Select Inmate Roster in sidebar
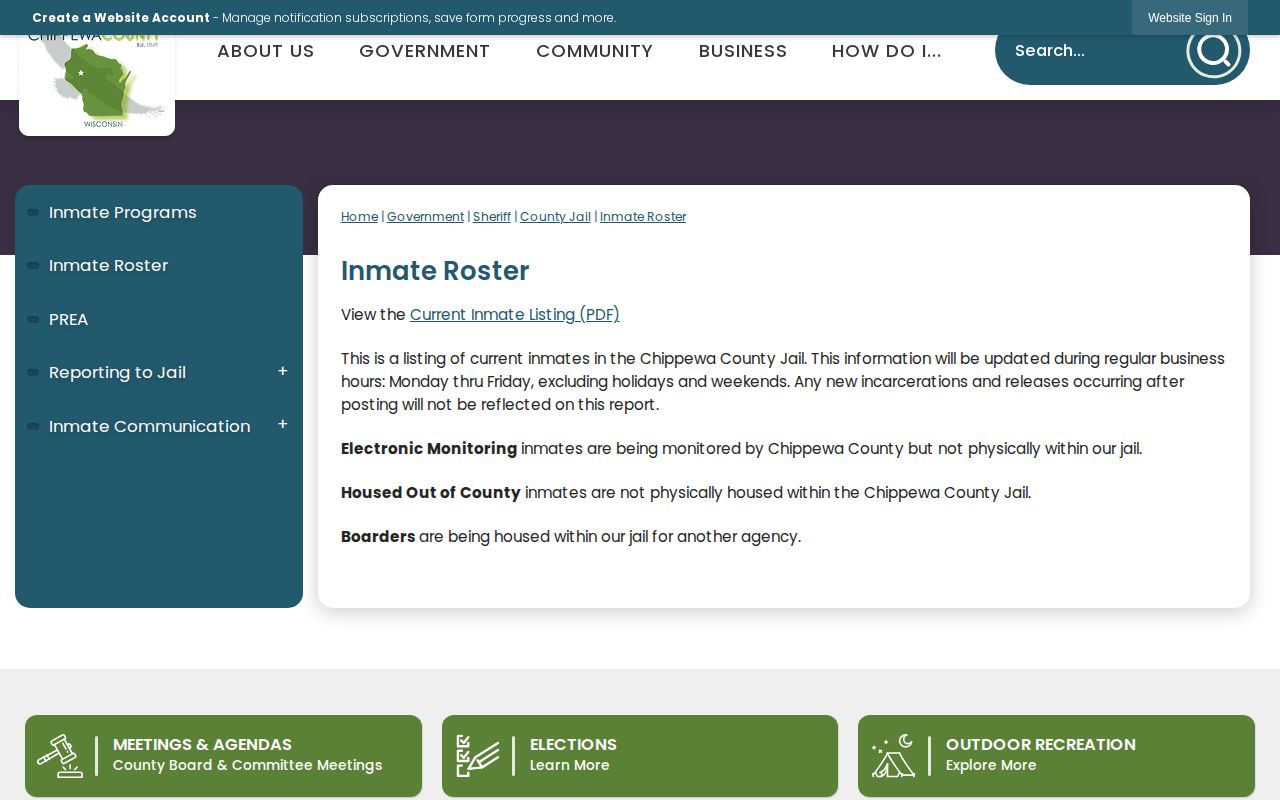This screenshot has width=1280, height=800. tap(109, 265)
